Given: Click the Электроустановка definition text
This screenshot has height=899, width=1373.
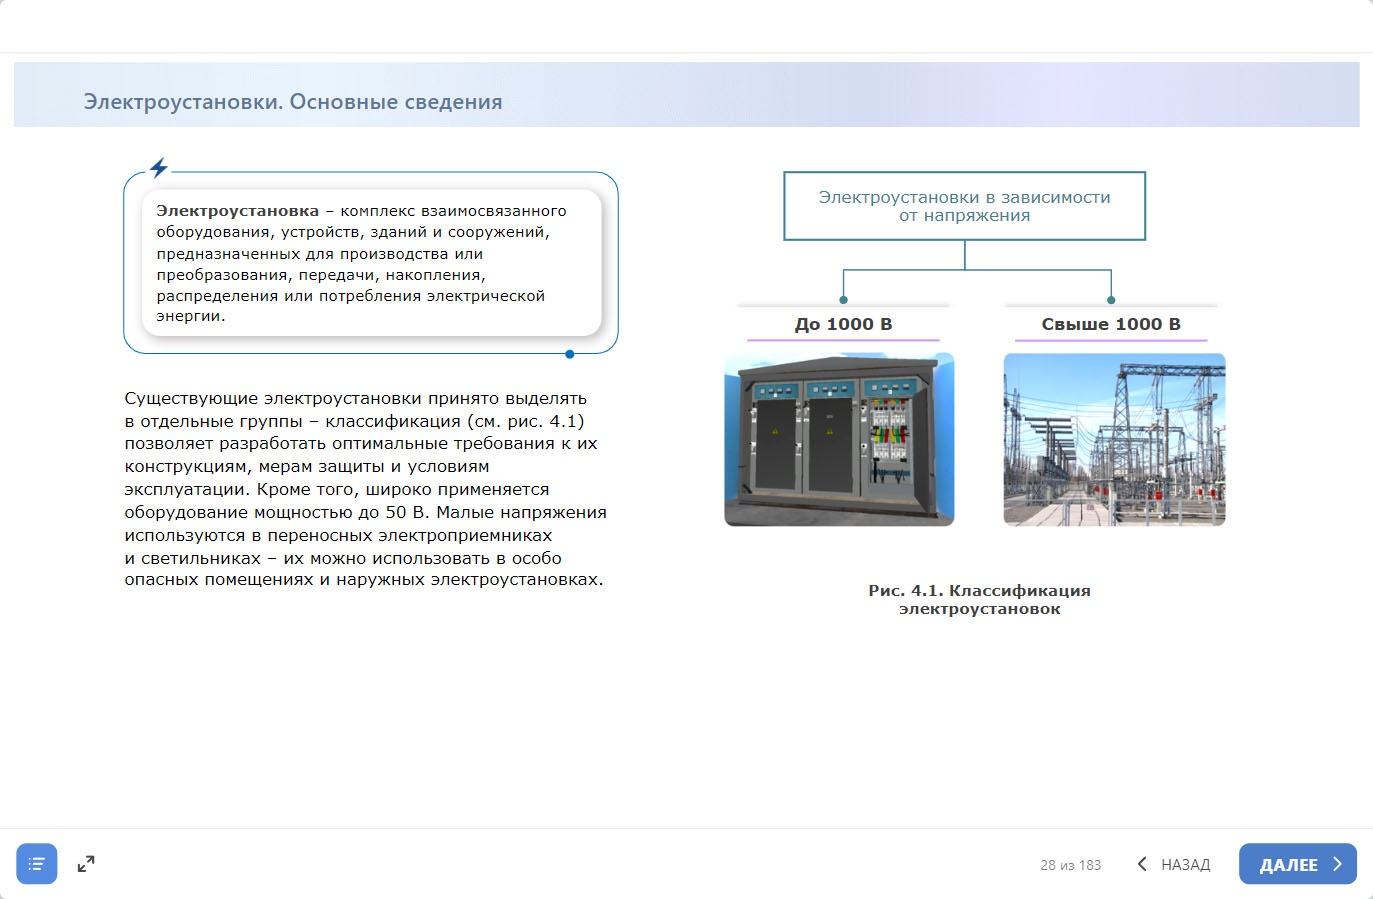Looking at the screenshot, I should coord(361,263).
